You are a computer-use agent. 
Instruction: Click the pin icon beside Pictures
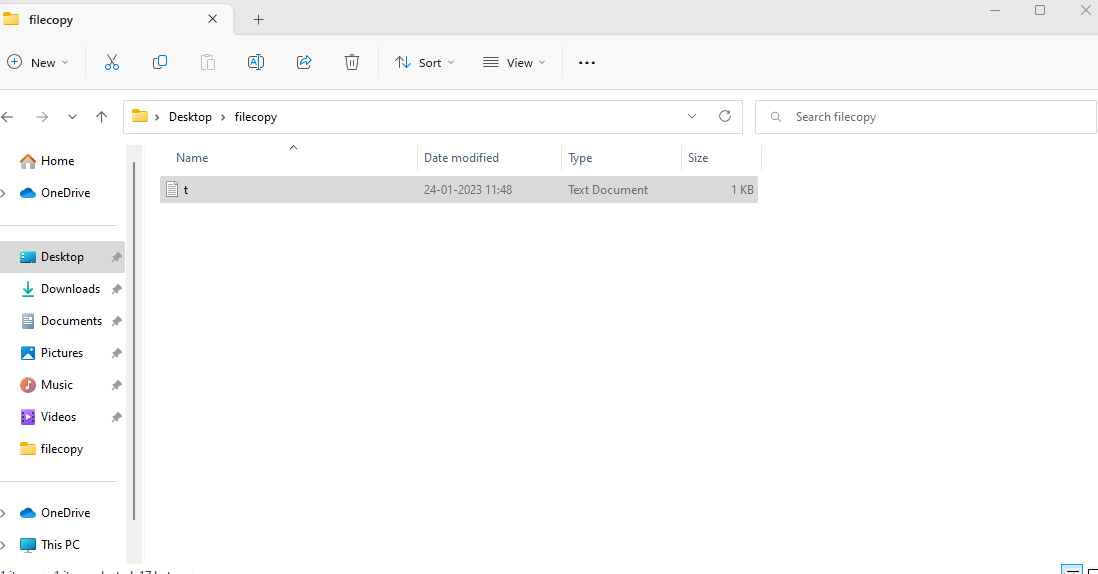(116, 354)
